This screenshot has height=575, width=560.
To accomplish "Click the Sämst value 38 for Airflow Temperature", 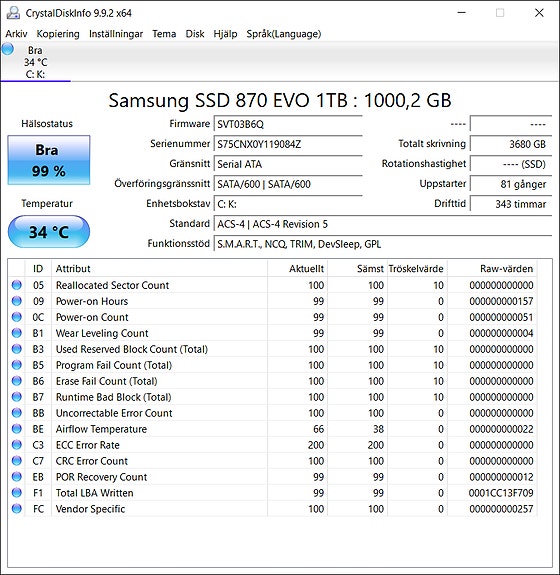I will click(378, 429).
